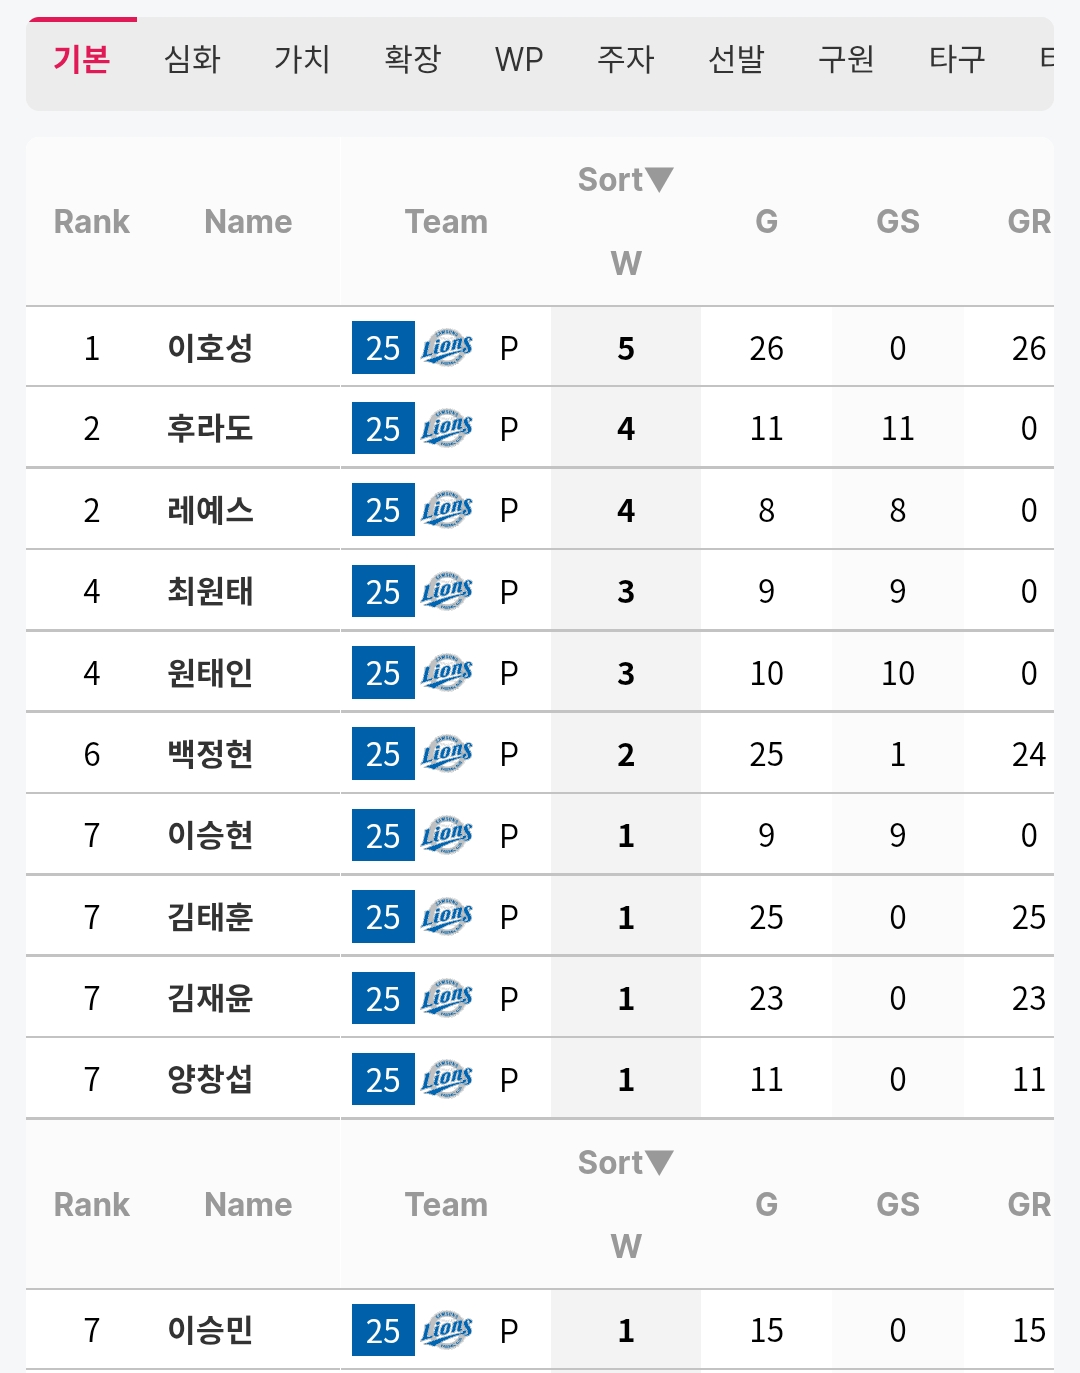Image resolution: width=1080 pixels, height=1373 pixels.
Task: Click the Lions logo in 이승민 row
Action: pyautogui.click(x=446, y=1330)
